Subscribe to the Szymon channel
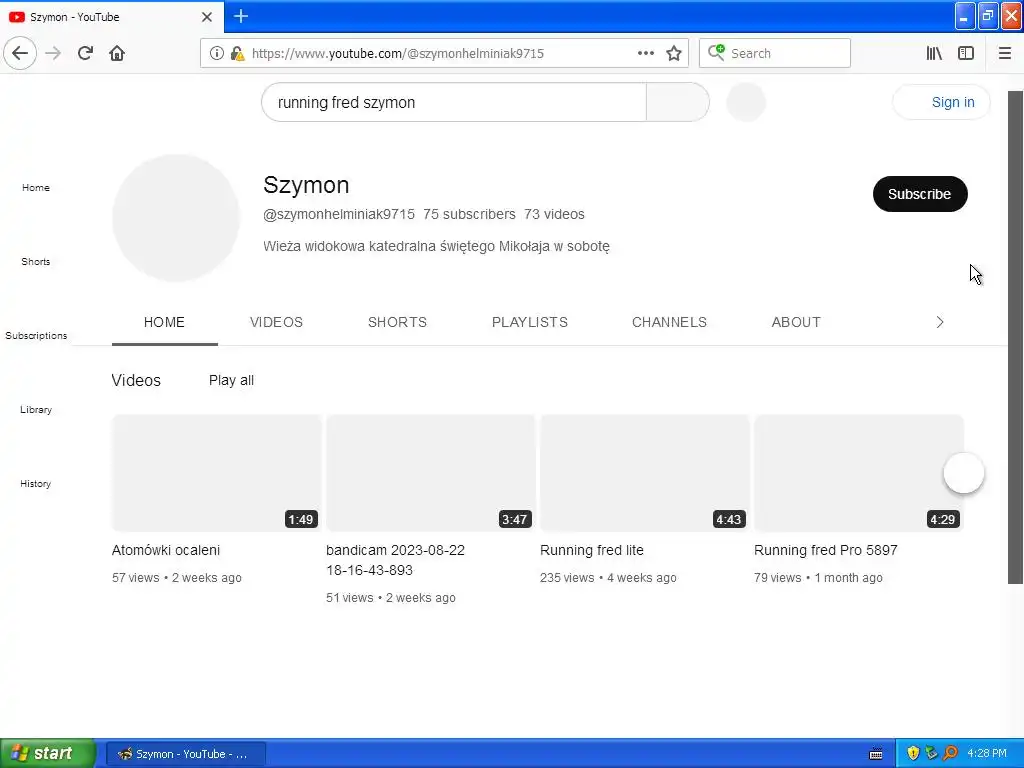Screen dimensions: 1024x768 920,194
